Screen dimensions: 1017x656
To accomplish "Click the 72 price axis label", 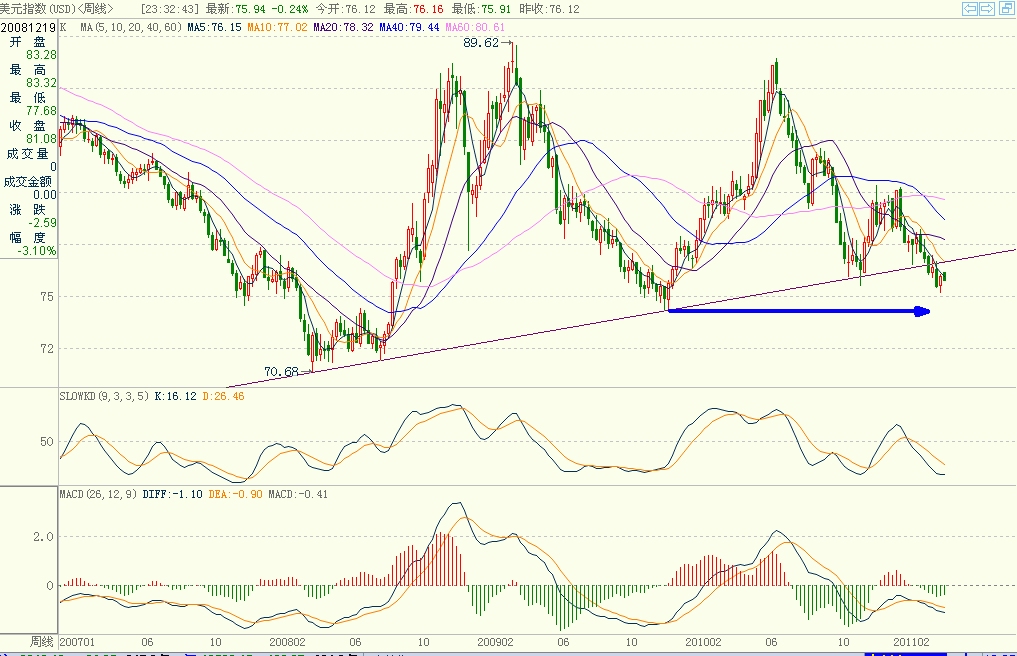I will tap(47, 349).
